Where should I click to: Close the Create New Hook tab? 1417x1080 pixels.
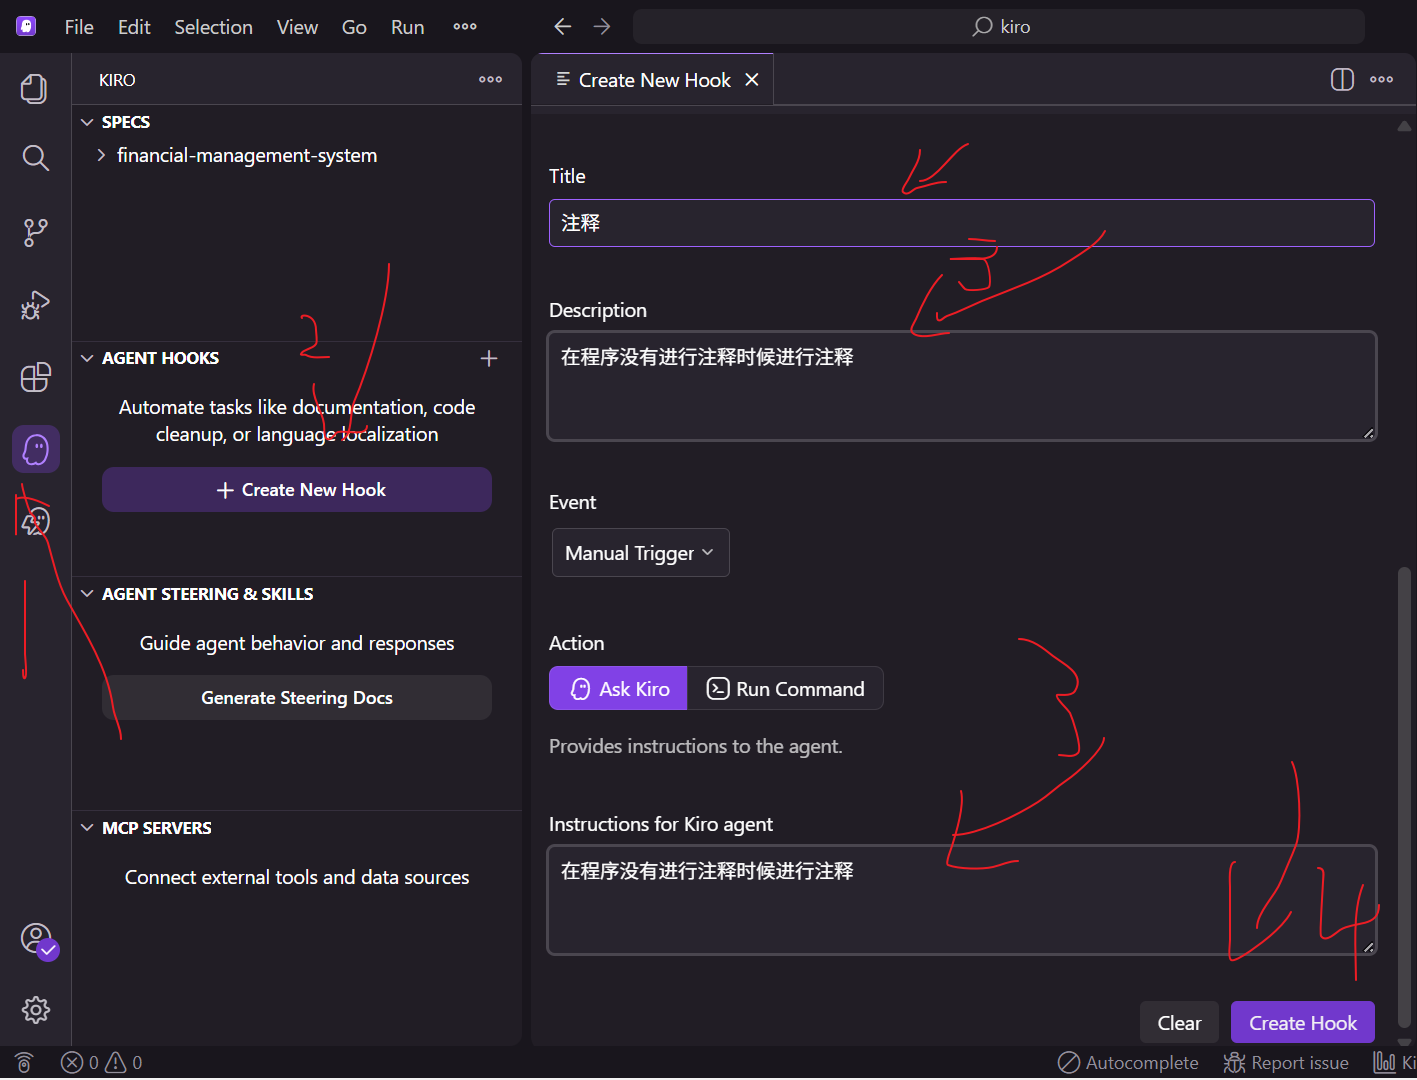click(752, 80)
